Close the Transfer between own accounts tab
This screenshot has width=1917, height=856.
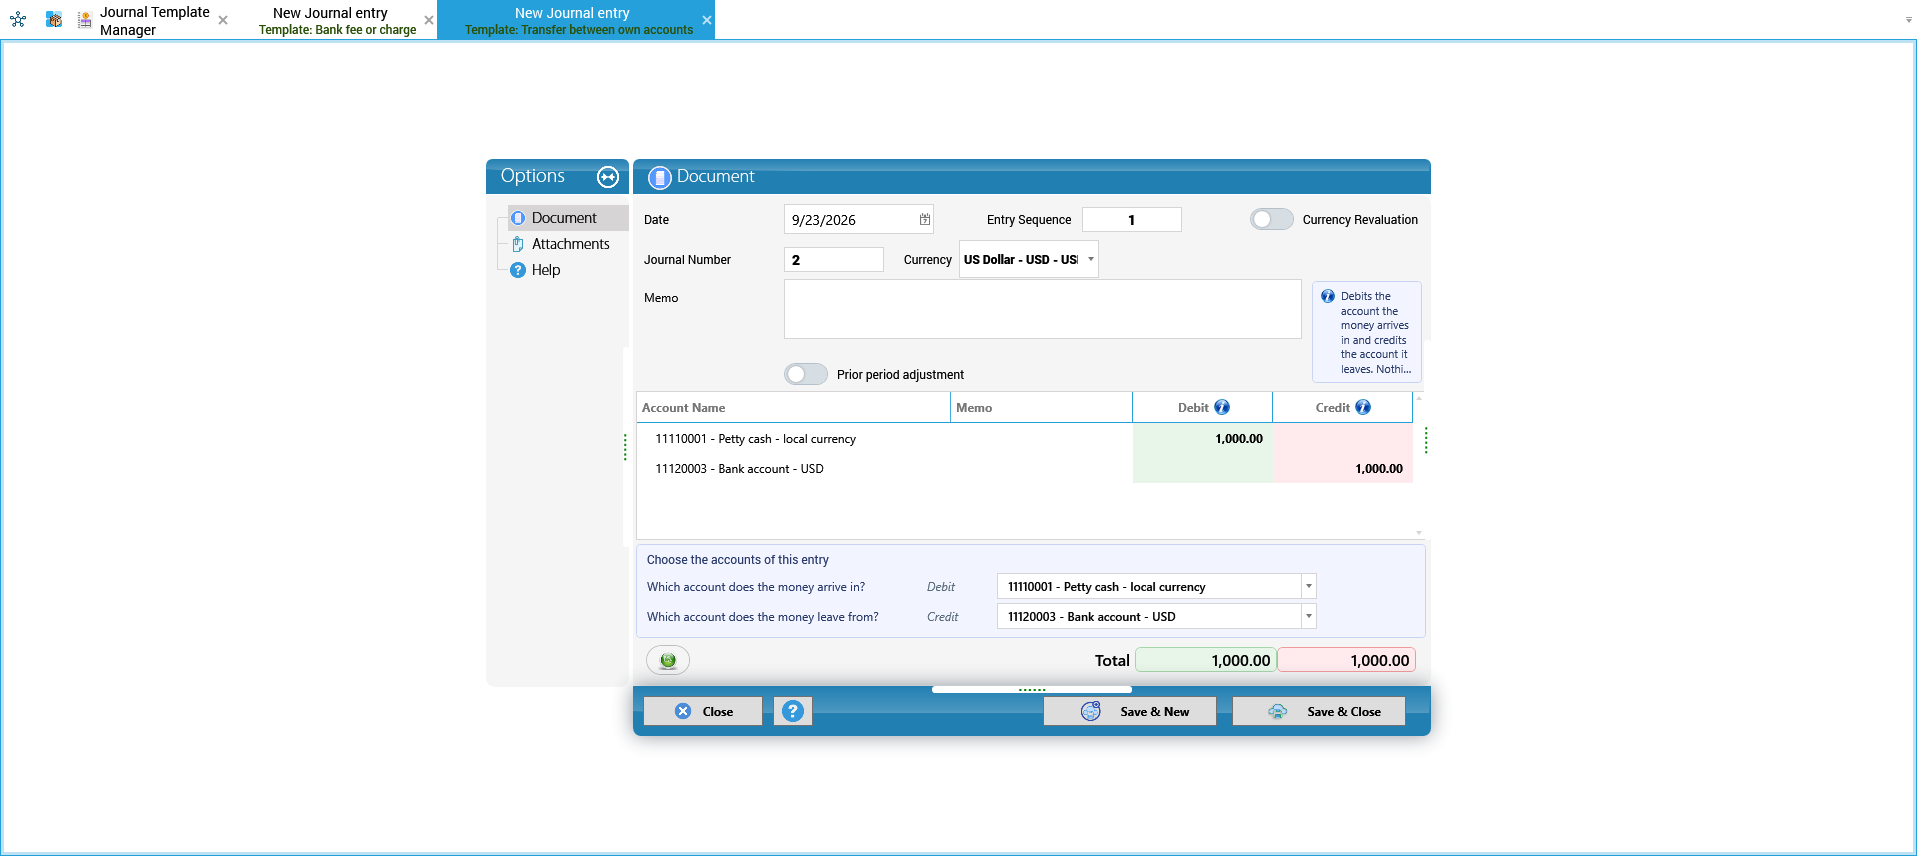click(x=707, y=20)
